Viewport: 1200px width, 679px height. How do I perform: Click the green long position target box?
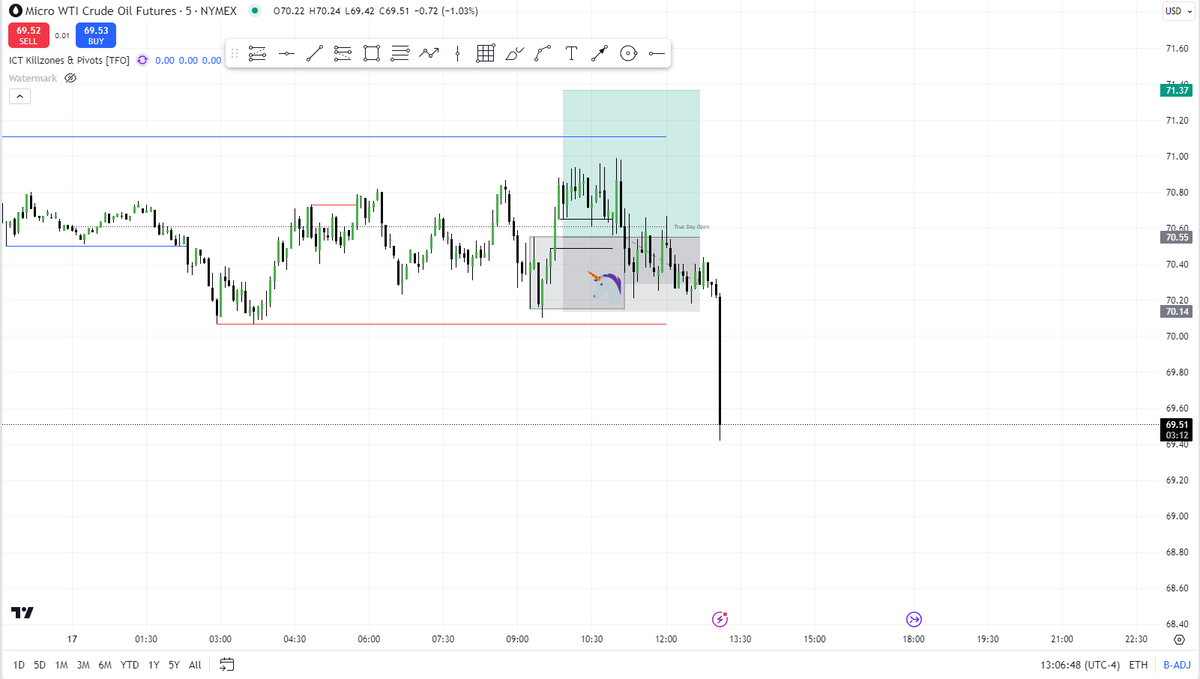coord(631,163)
